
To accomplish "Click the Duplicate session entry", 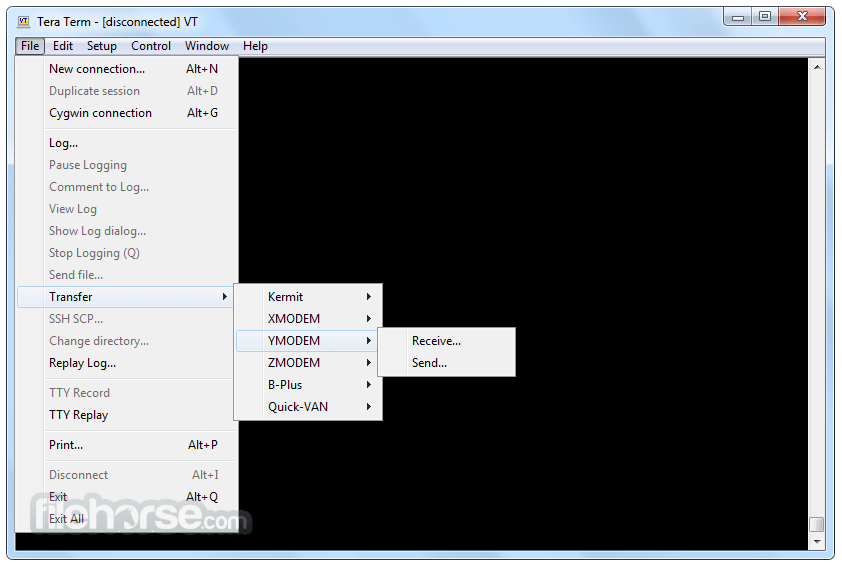I will coord(127,91).
